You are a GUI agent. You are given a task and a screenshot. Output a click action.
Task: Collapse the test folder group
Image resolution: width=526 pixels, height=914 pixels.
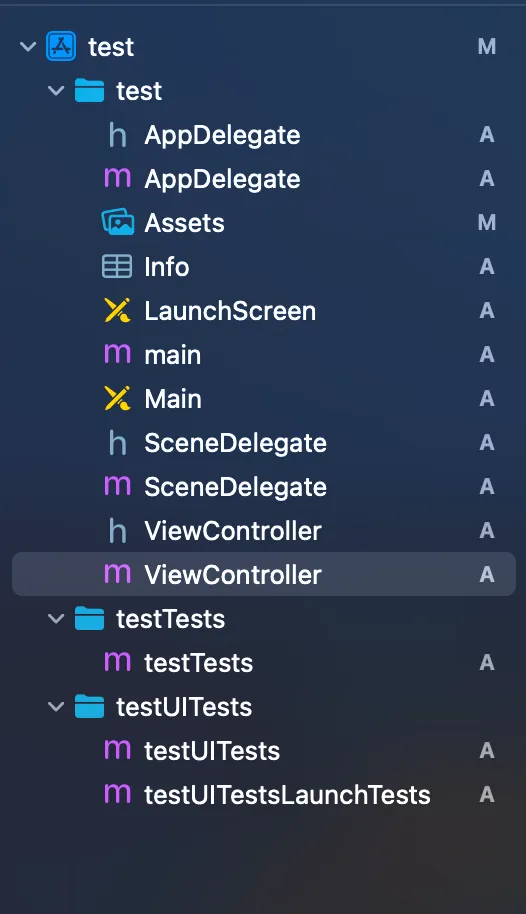click(x=56, y=91)
